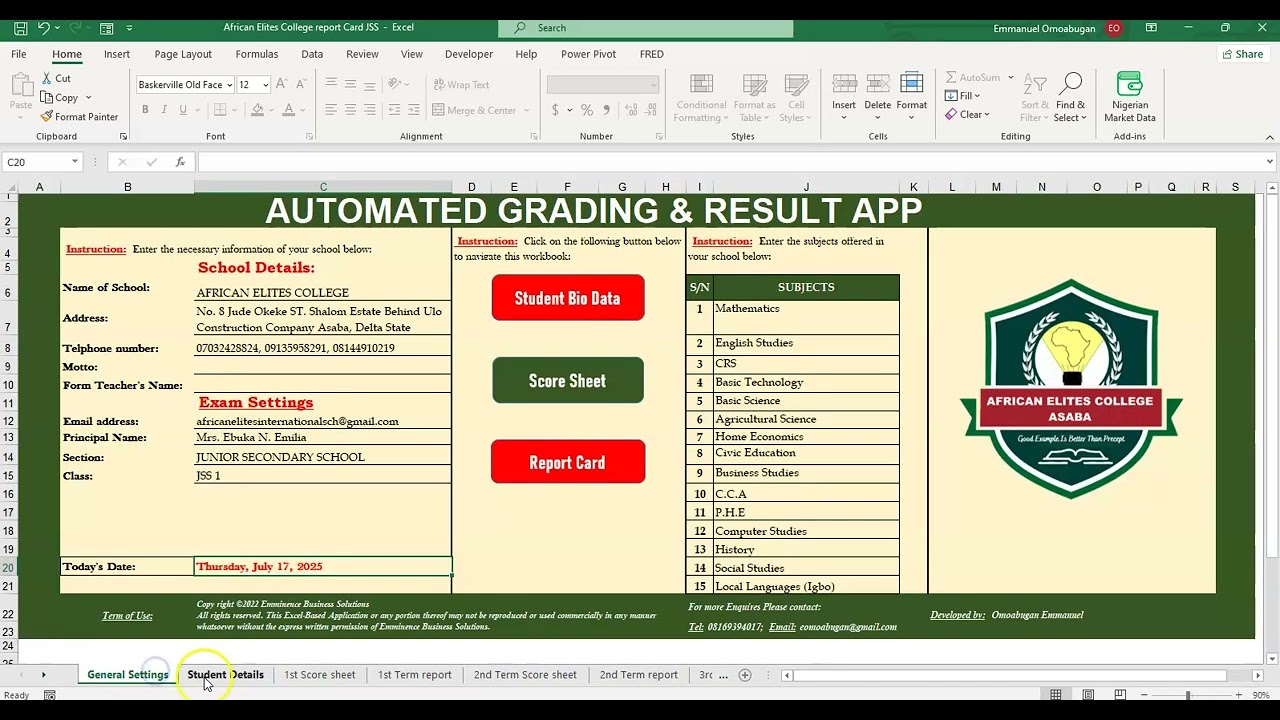Click the Report Card button
Image resolution: width=1280 pixels, height=720 pixels.
click(x=567, y=463)
